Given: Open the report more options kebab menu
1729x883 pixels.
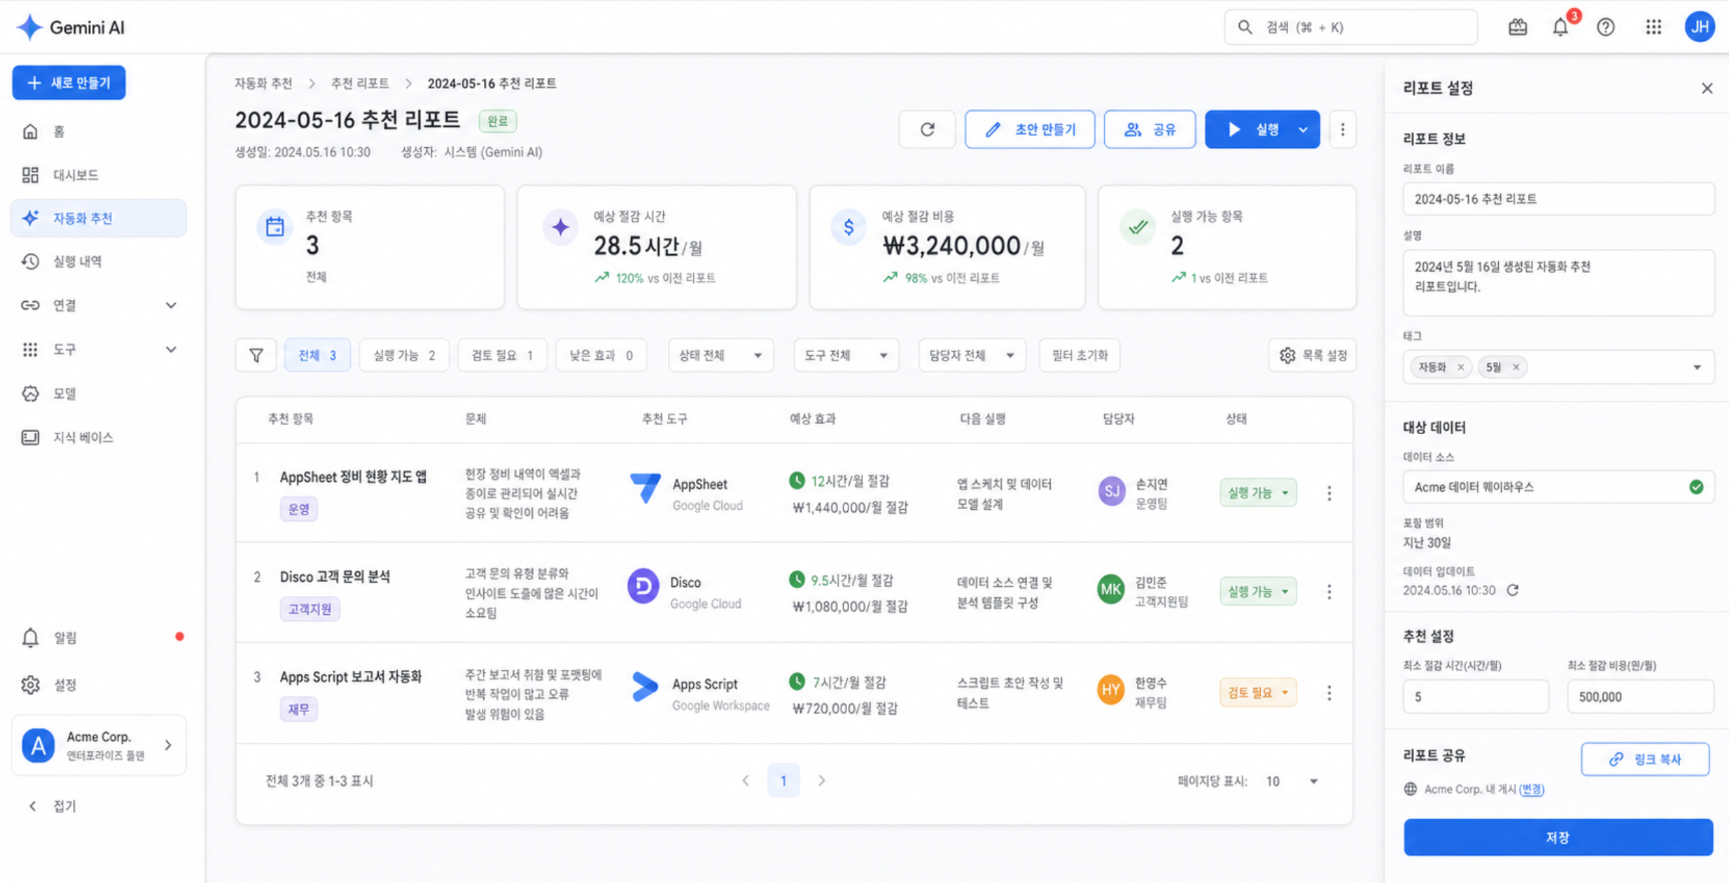Looking at the screenshot, I should [1342, 129].
